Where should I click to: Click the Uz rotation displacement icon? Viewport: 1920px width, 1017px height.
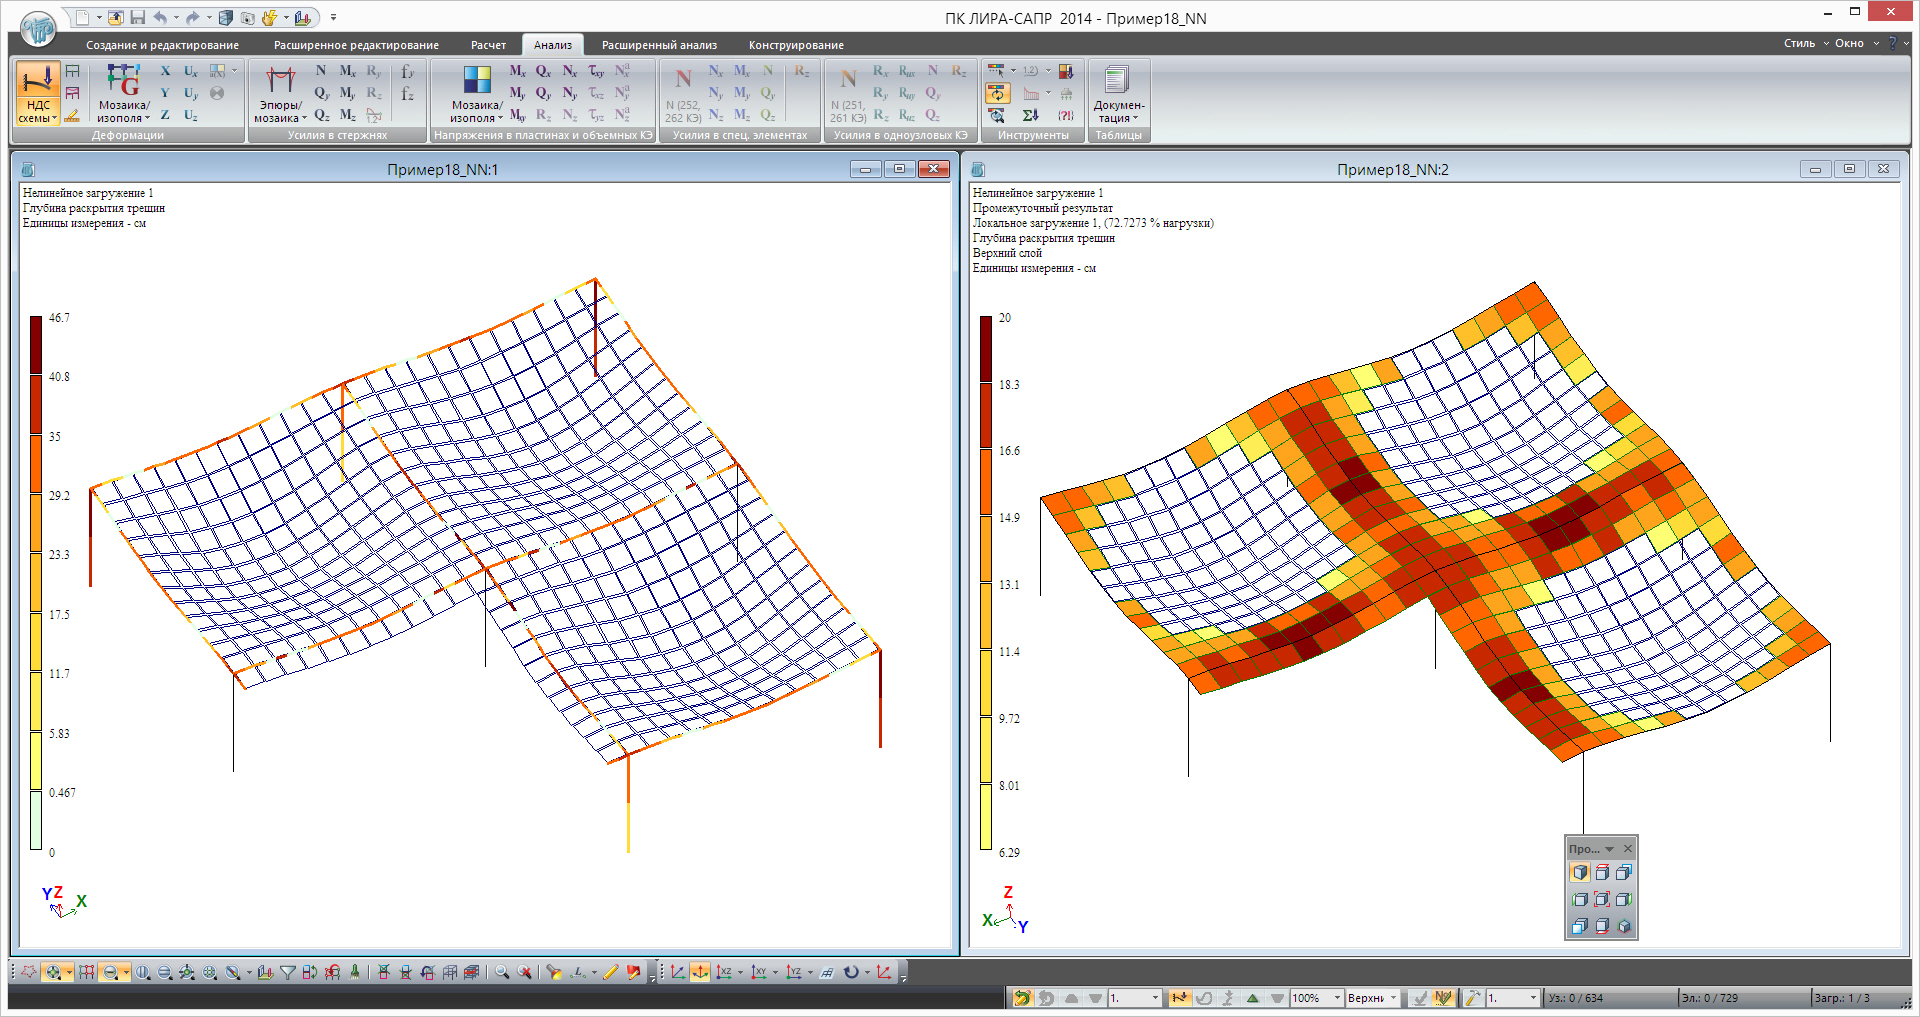tap(191, 116)
